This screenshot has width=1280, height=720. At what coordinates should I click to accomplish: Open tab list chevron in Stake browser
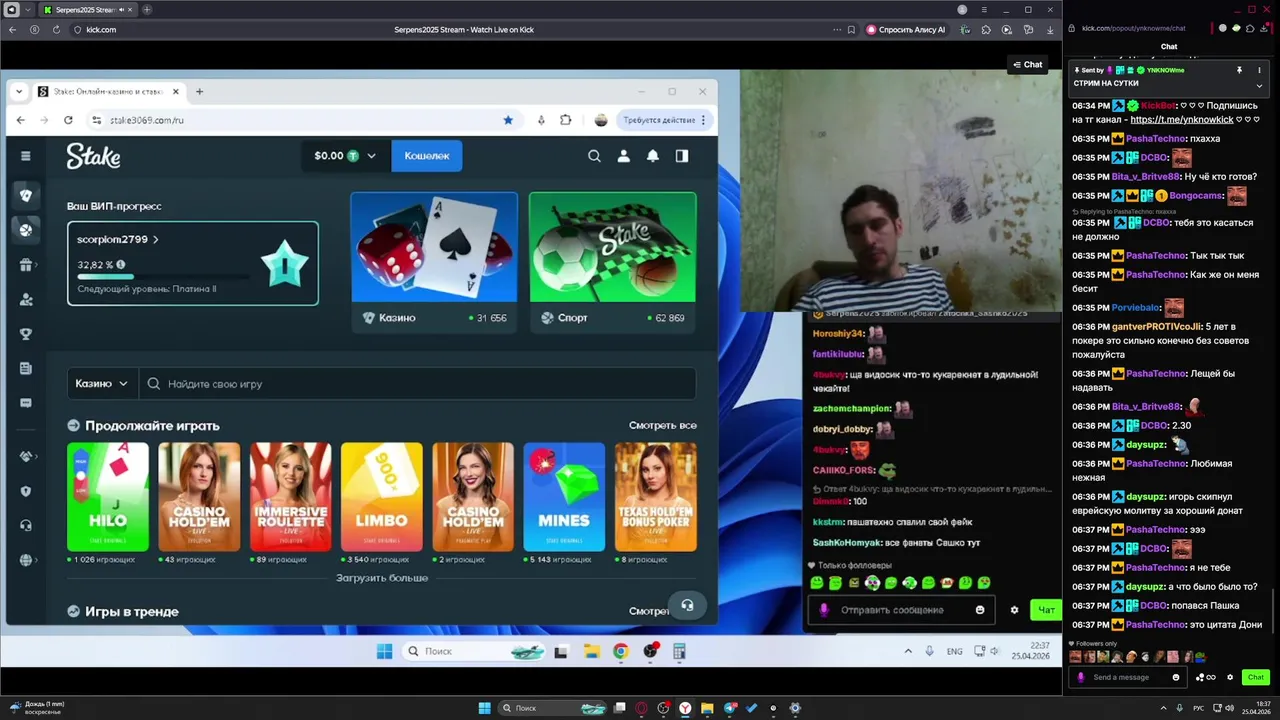(x=19, y=91)
